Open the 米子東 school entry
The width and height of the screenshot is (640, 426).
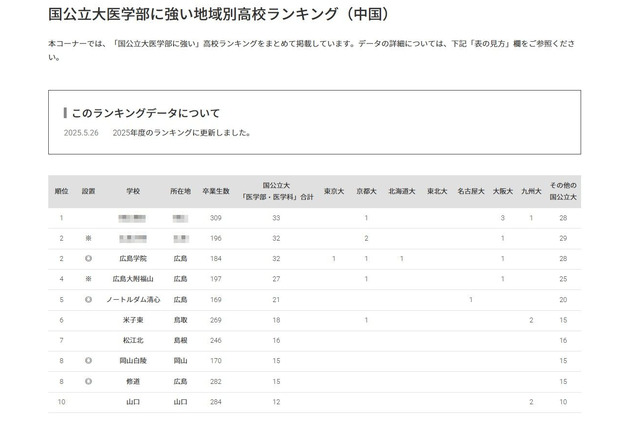[133, 320]
